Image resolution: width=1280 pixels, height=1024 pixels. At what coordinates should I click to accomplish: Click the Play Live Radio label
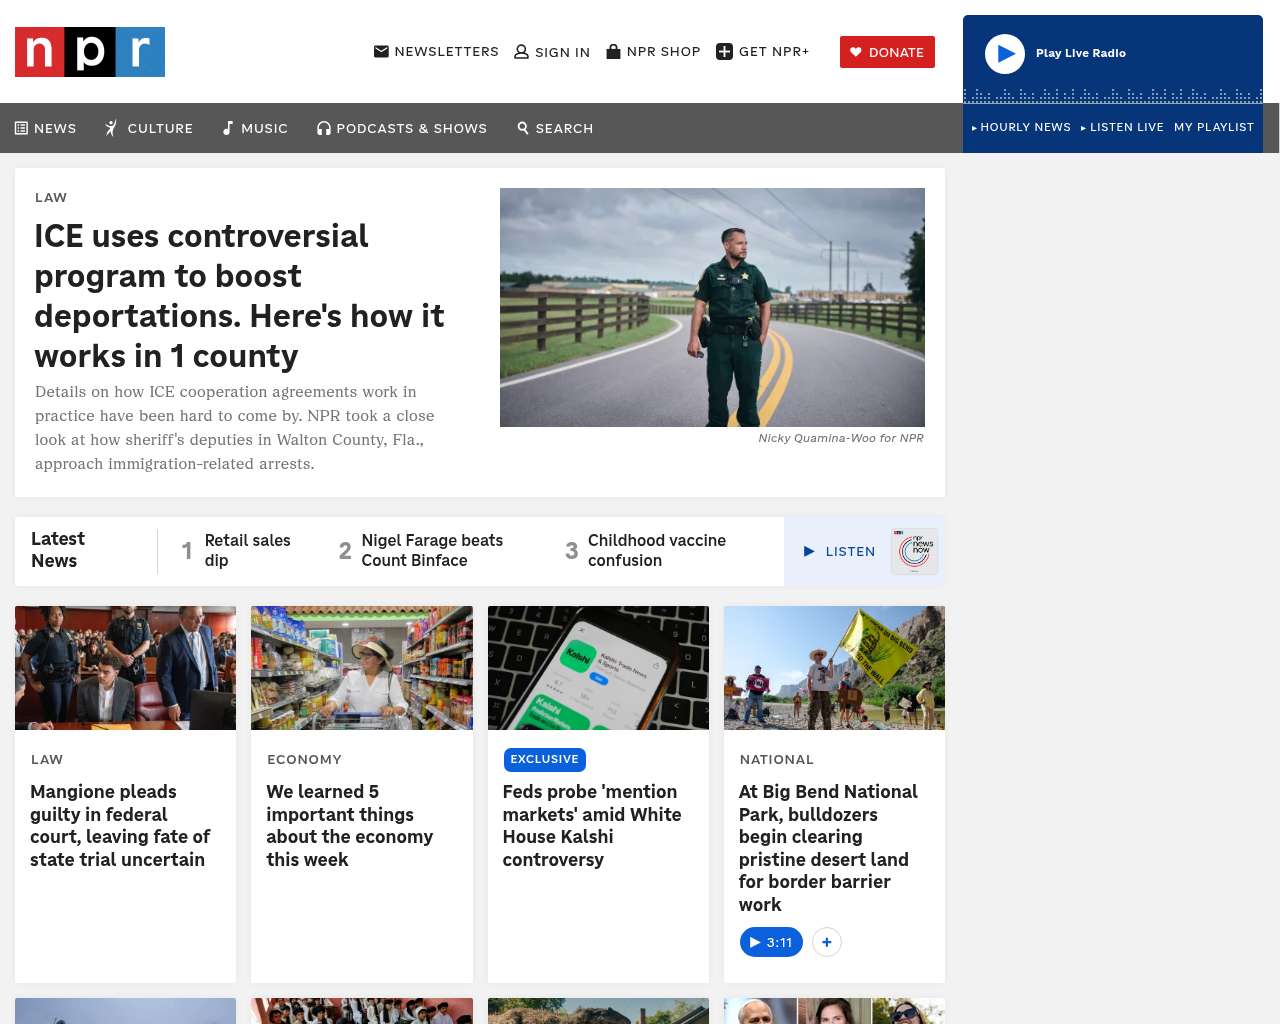[x=1081, y=53]
